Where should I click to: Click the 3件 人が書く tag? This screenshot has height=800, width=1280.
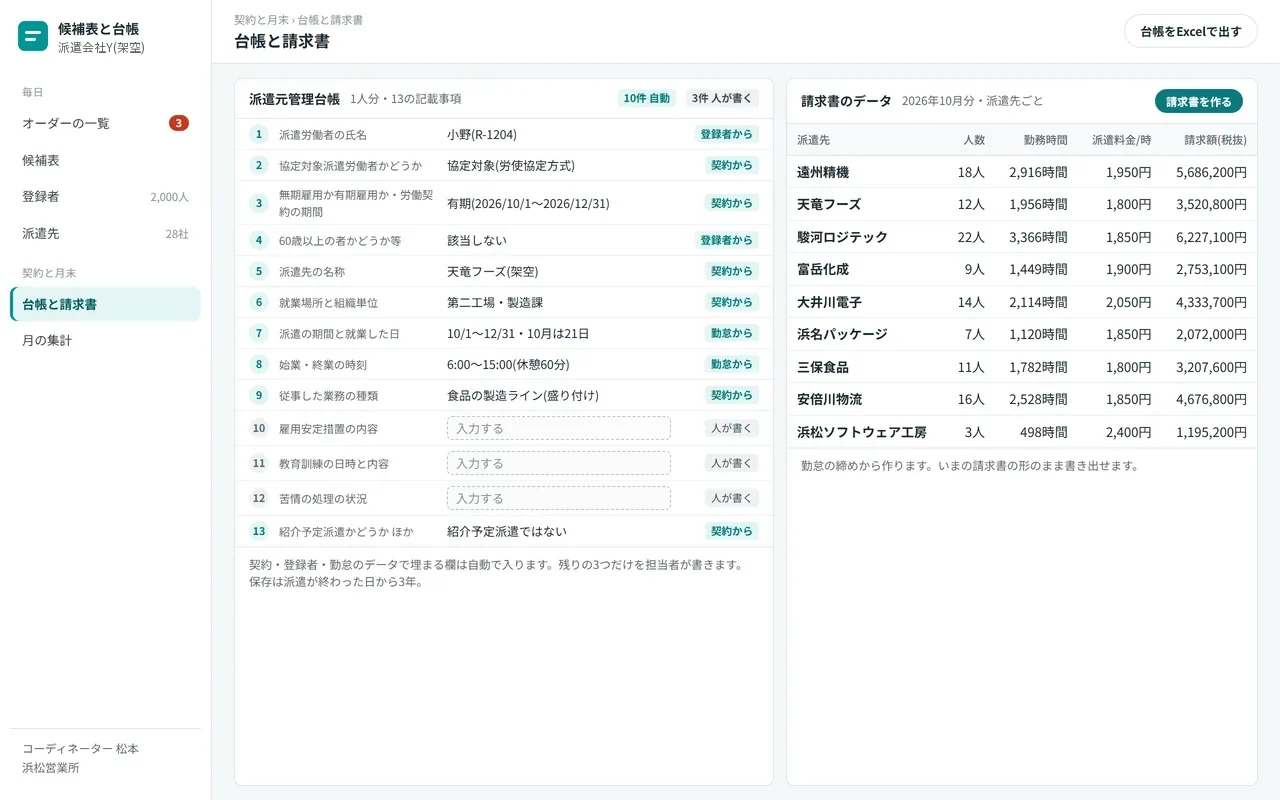pyautogui.click(x=722, y=98)
